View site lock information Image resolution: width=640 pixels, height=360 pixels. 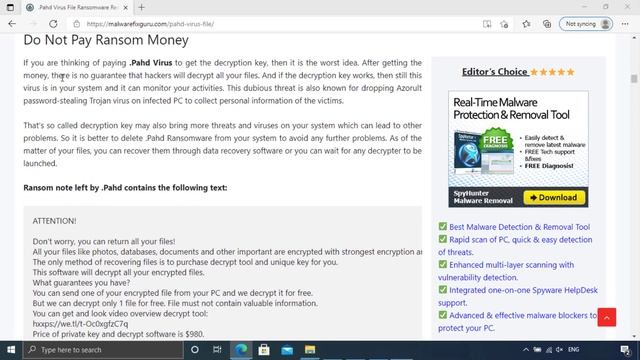76,24
